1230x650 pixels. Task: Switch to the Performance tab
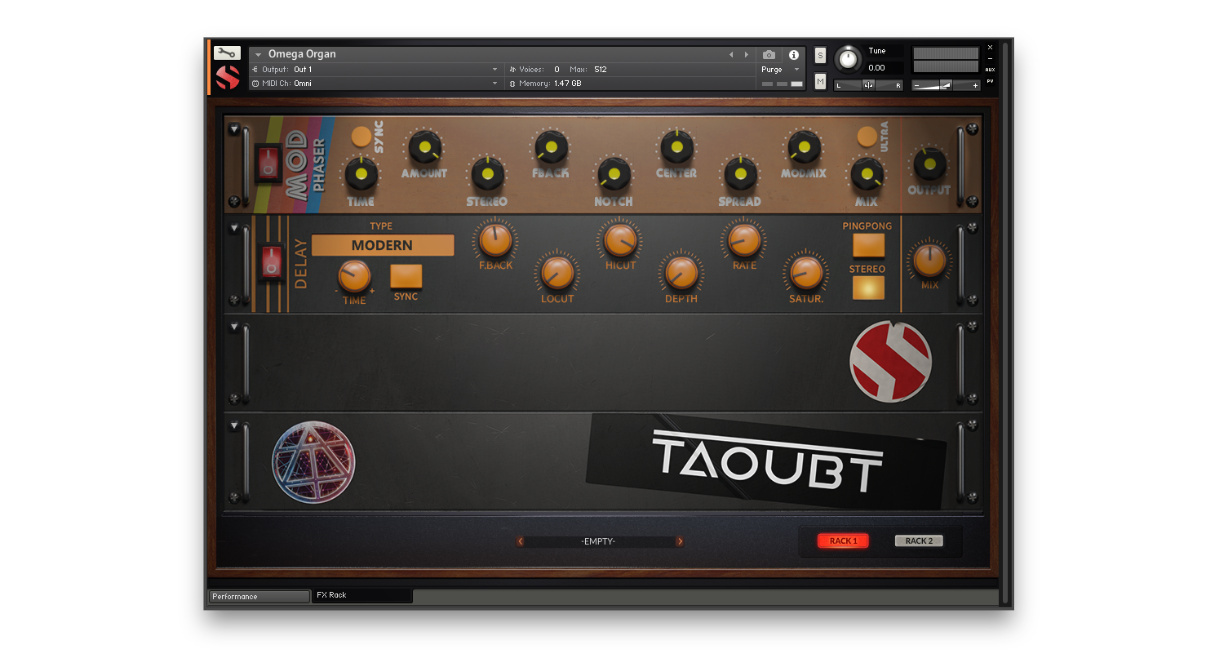[x=259, y=596]
